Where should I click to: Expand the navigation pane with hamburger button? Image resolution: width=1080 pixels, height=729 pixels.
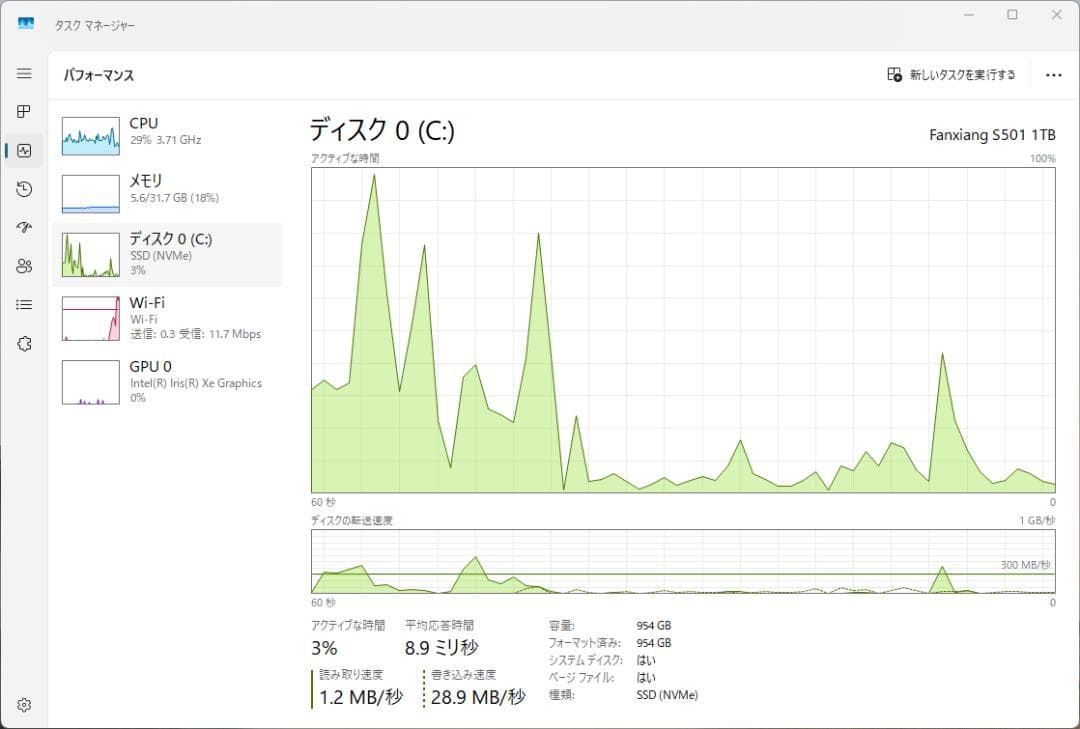click(24, 73)
